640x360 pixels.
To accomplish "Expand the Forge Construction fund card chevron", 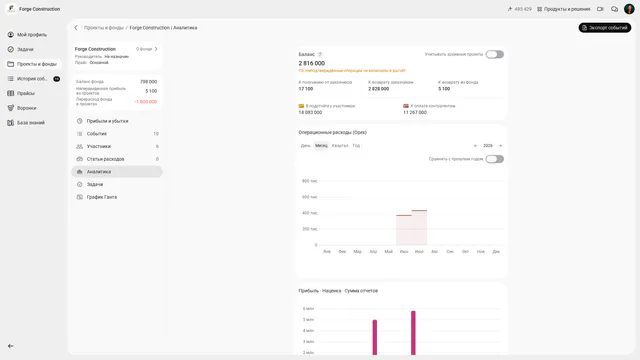I will point(156,49).
